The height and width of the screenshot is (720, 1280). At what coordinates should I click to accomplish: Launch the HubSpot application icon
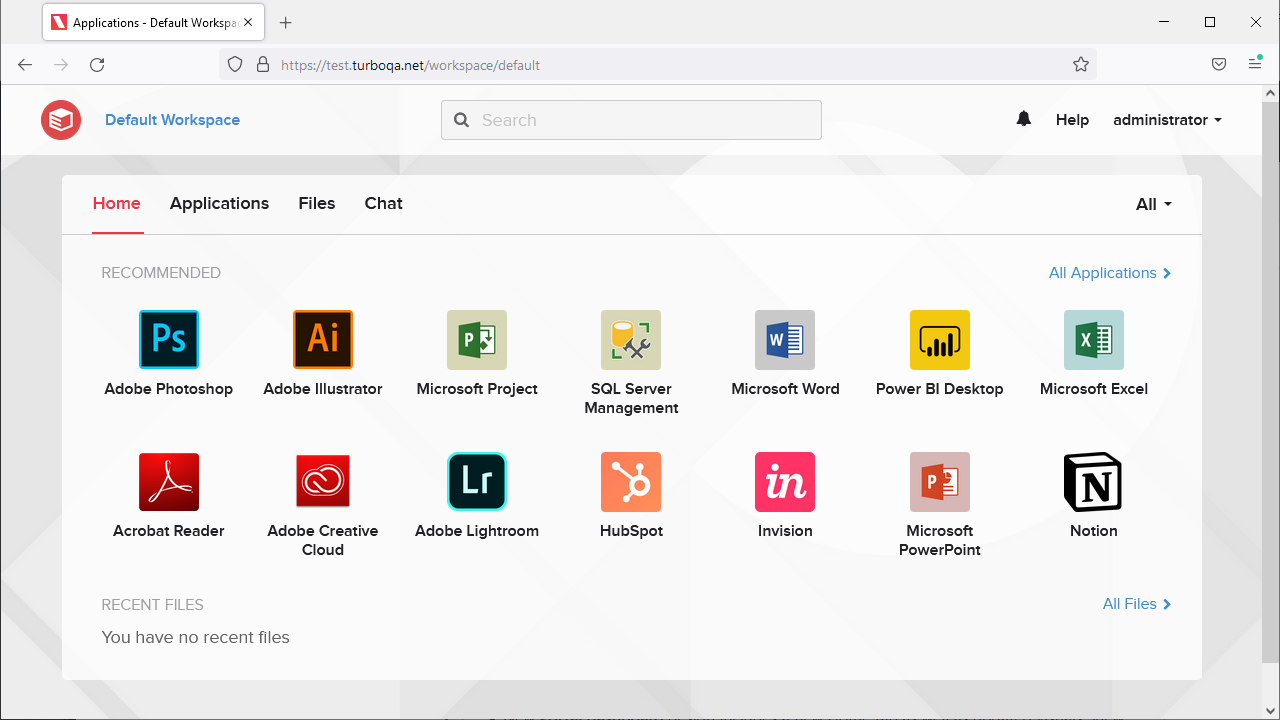point(631,482)
